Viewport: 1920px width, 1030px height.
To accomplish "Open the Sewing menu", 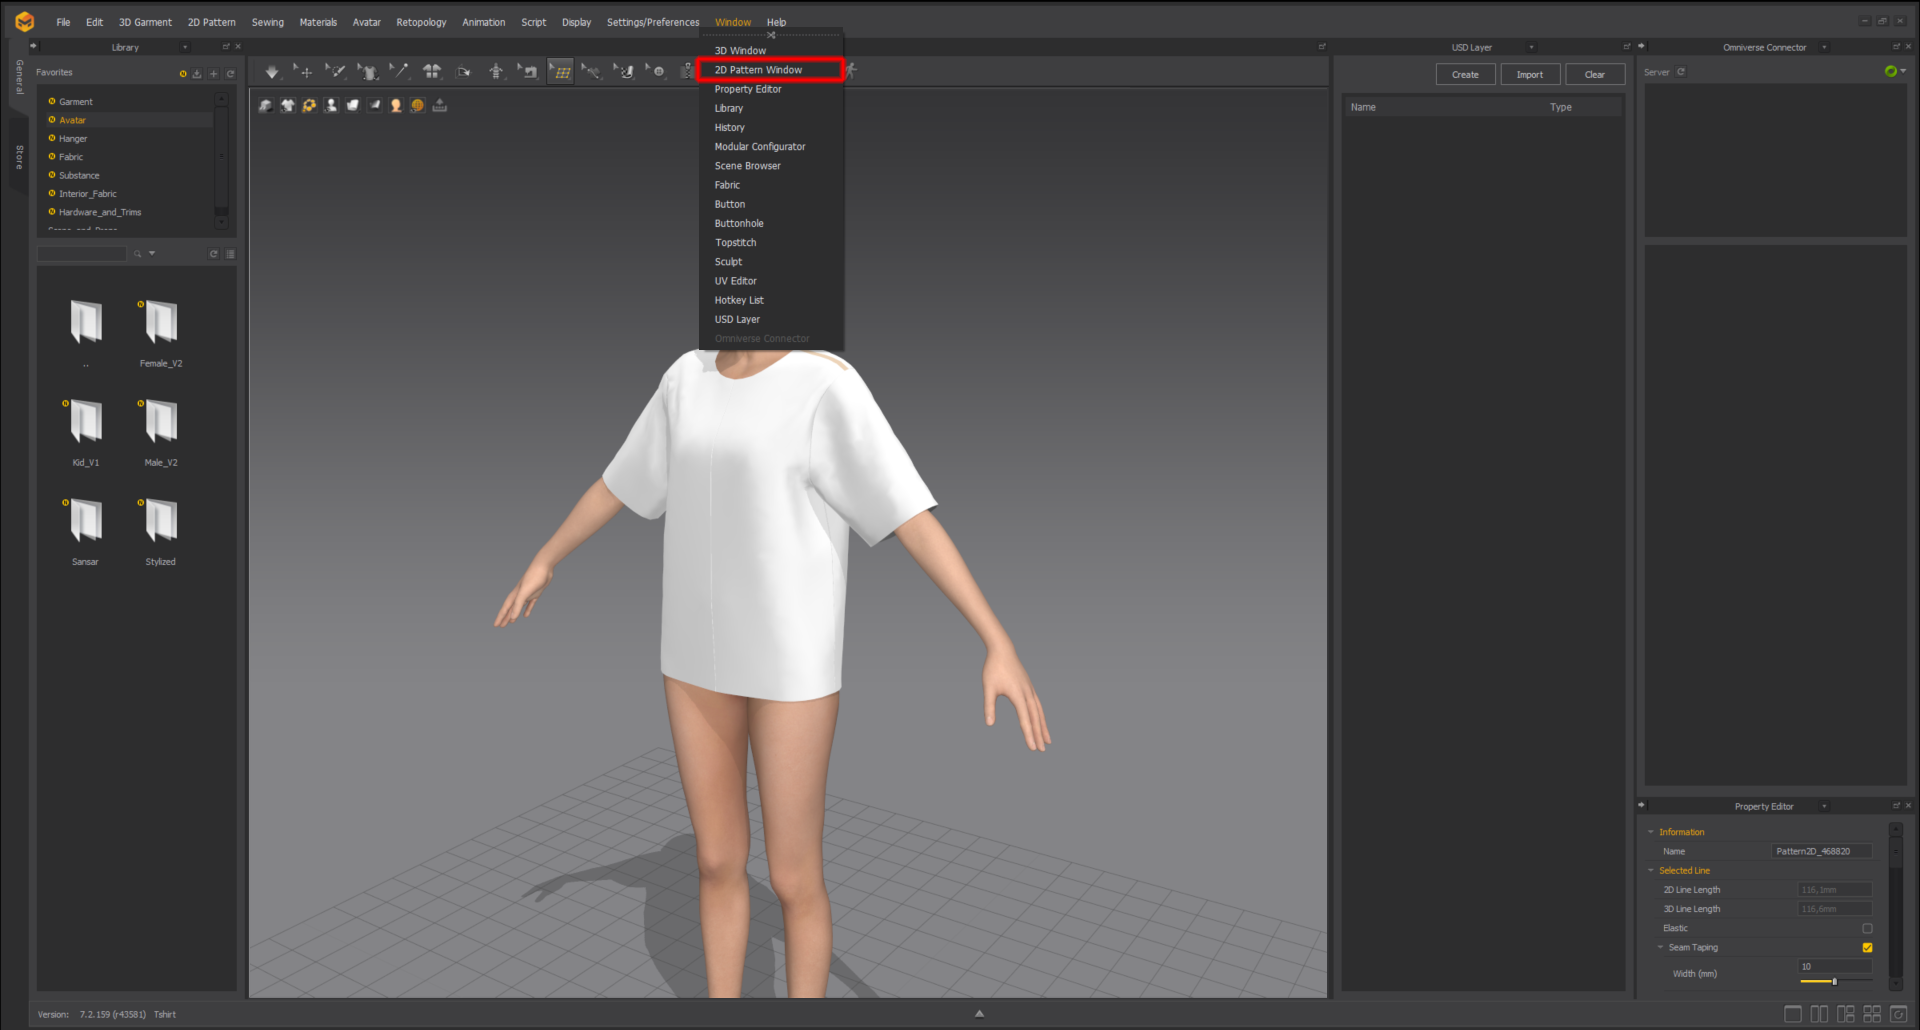I will (267, 21).
